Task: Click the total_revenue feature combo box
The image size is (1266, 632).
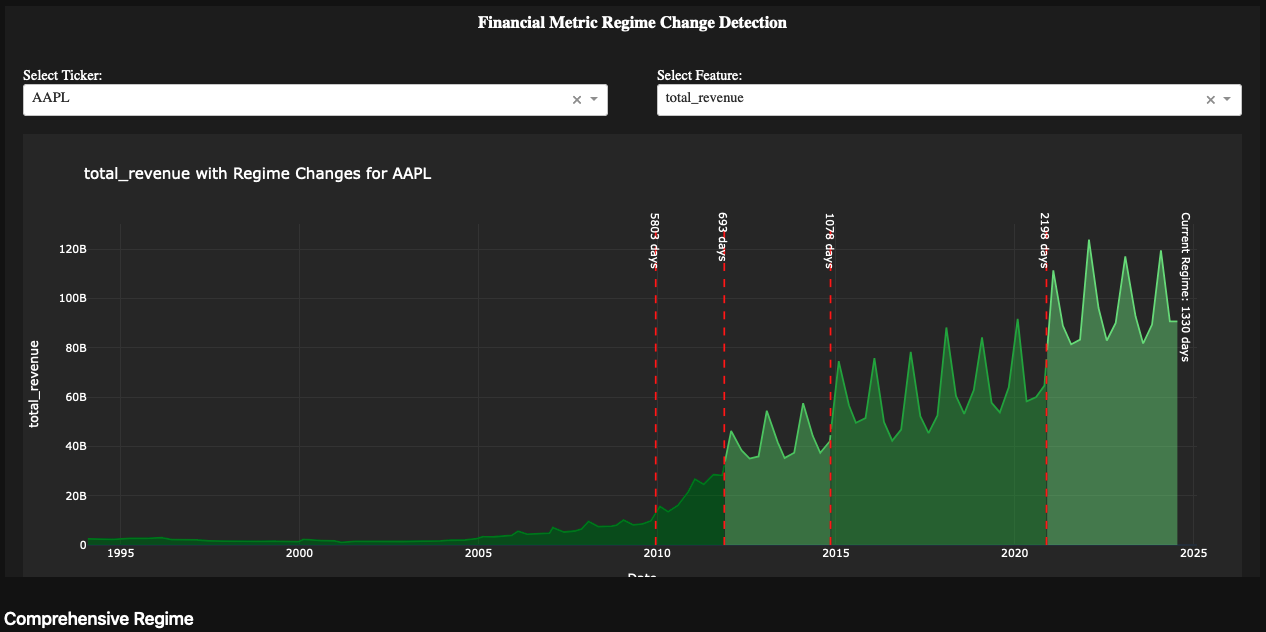Action: point(925,99)
